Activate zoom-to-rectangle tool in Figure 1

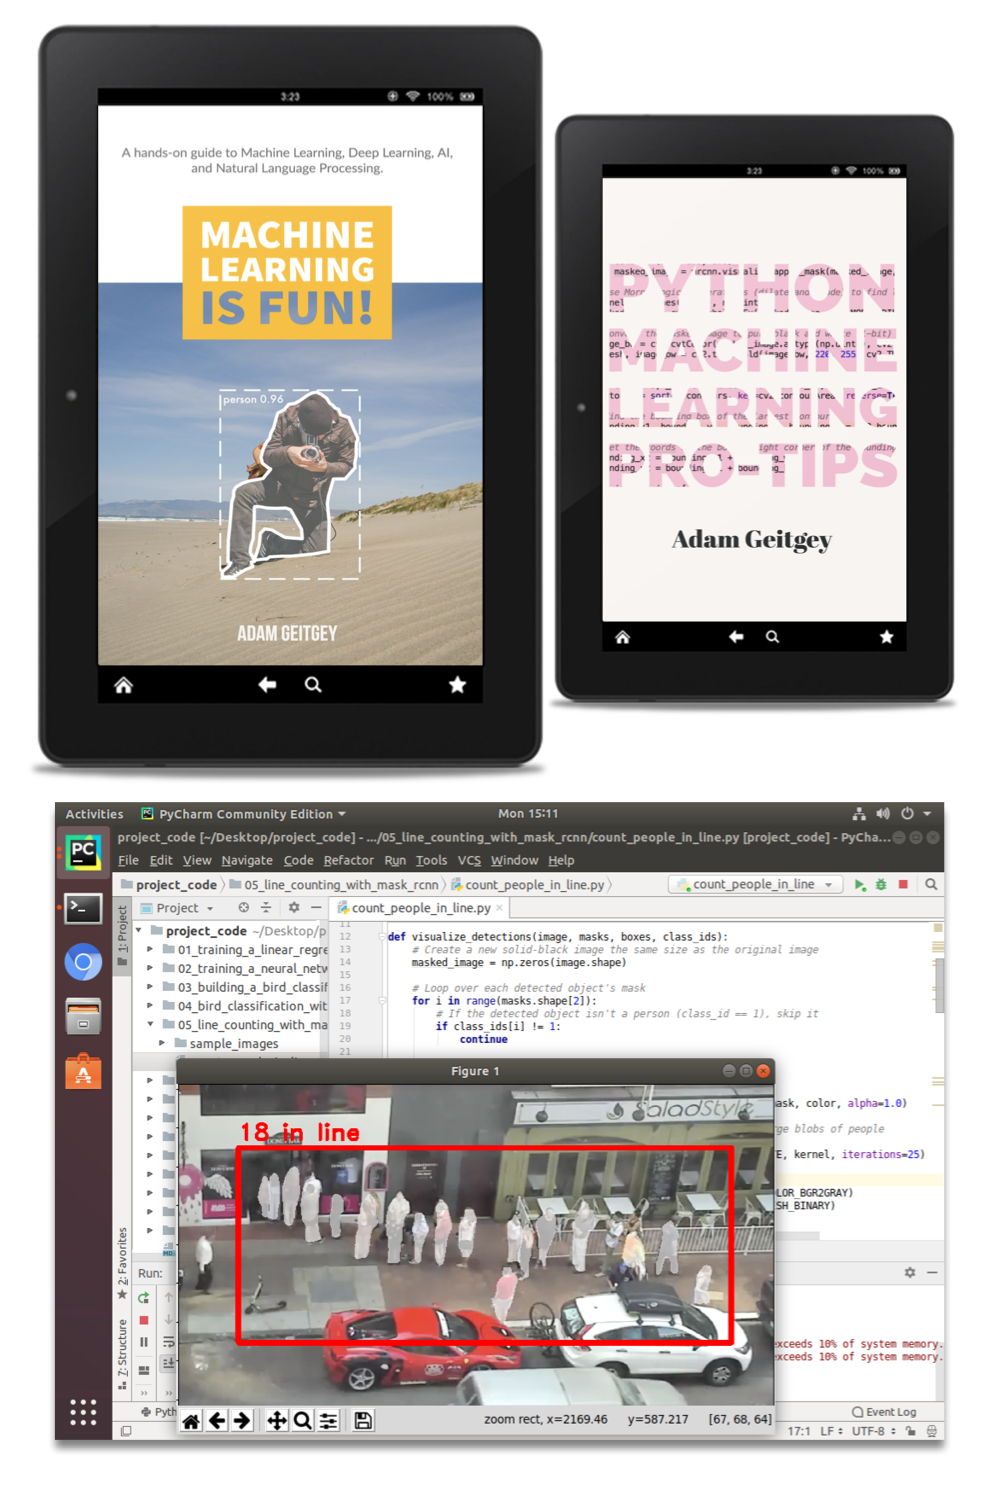[302, 1420]
